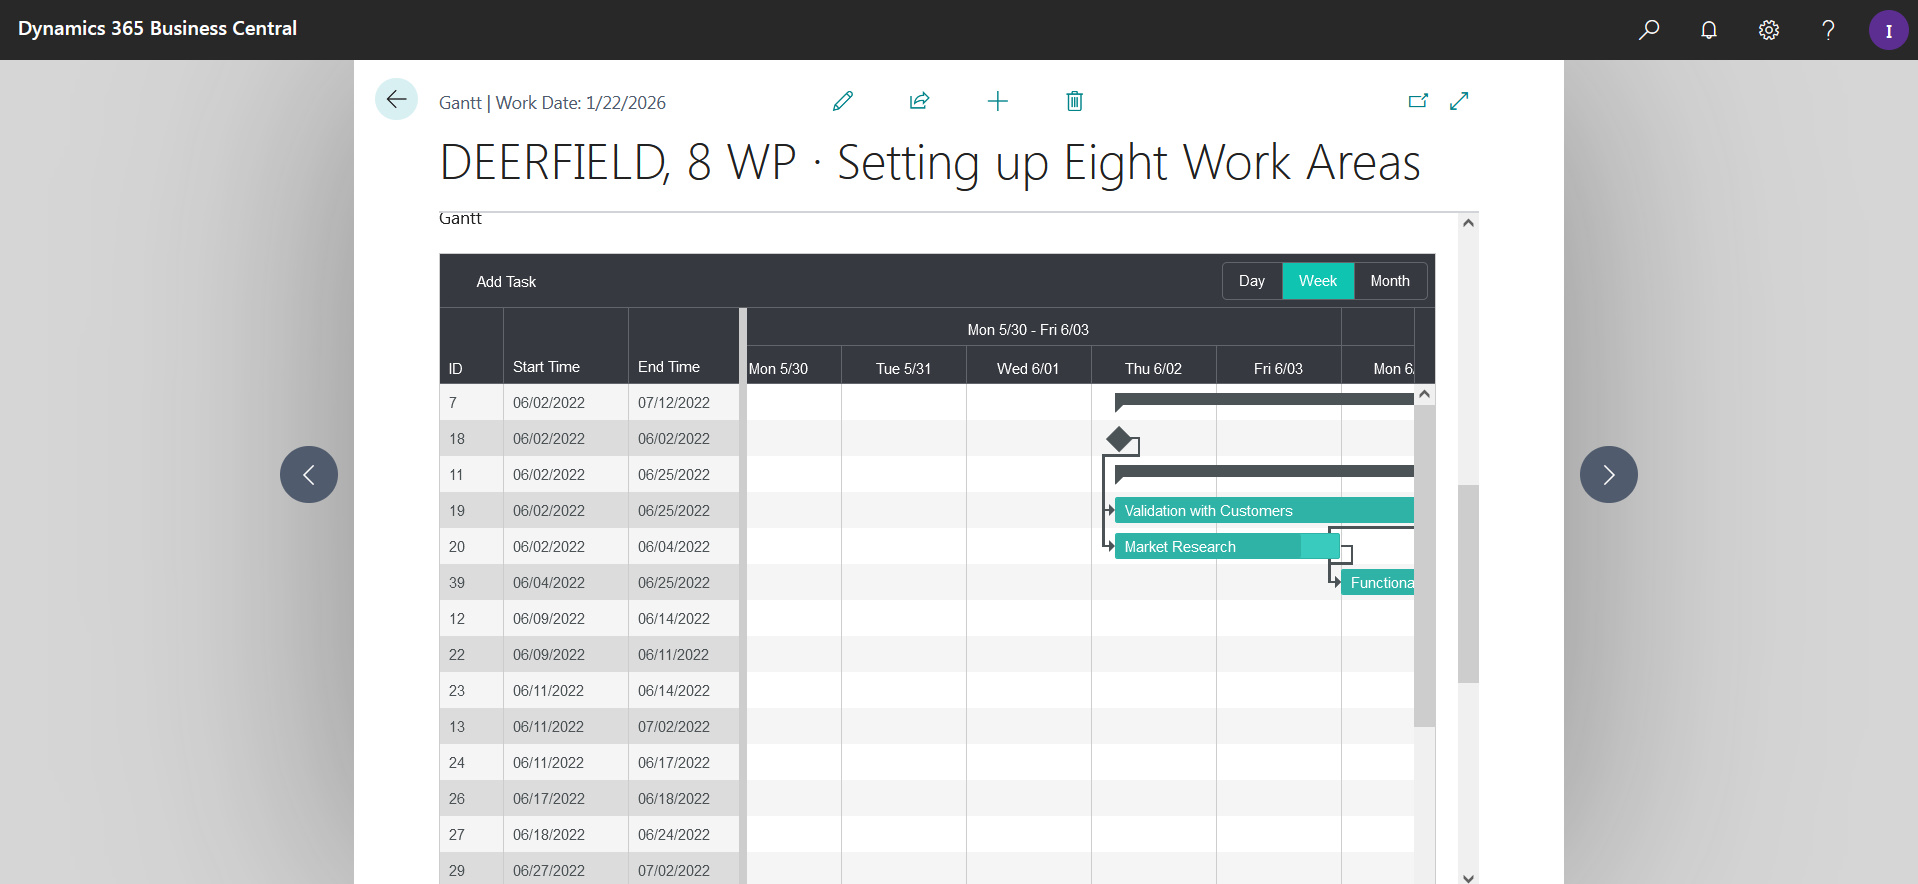Open the user account avatar
The height and width of the screenshot is (884, 1918).
[1888, 30]
